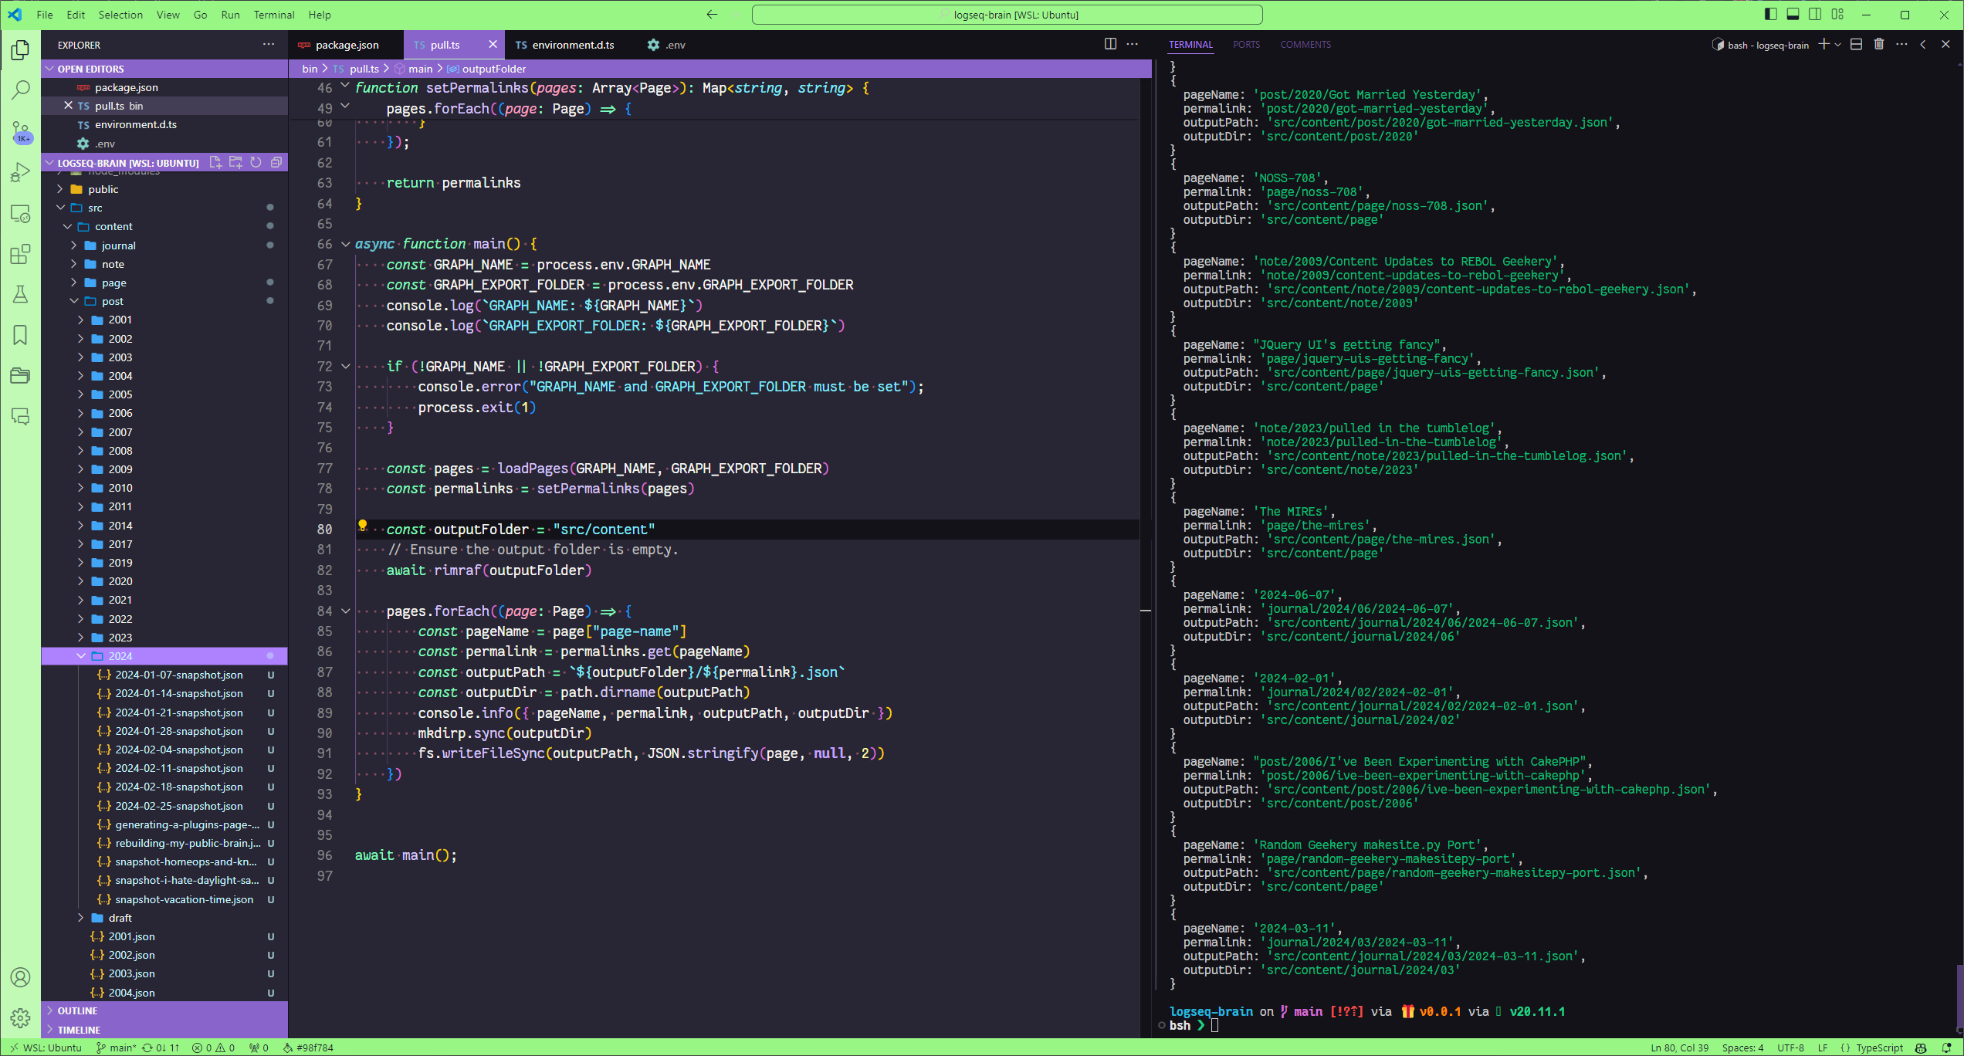Open the new terminal profile dropdown arrow
This screenshot has height=1056, width=1964.
[1838, 44]
